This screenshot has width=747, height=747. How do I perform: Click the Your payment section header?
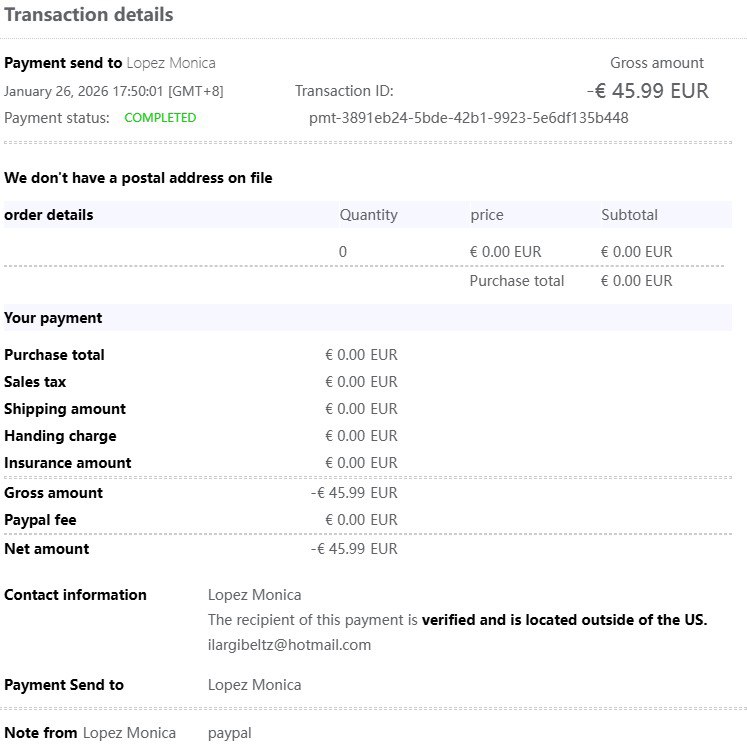(x=53, y=318)
